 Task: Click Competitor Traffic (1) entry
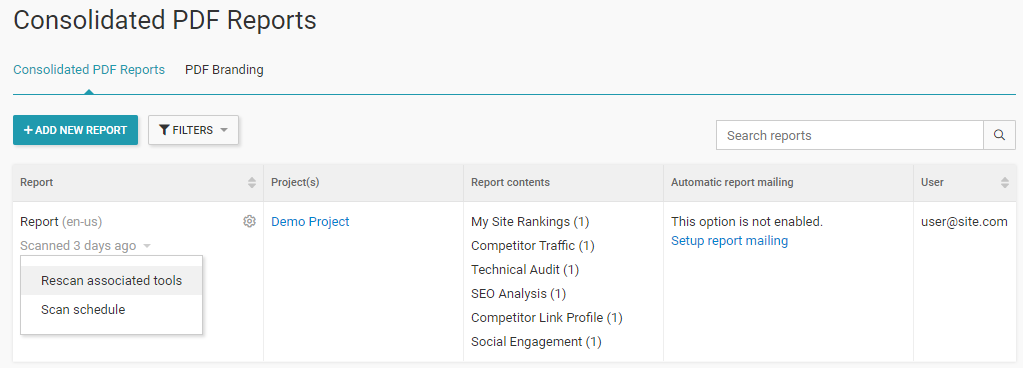[x=532, y=246]
